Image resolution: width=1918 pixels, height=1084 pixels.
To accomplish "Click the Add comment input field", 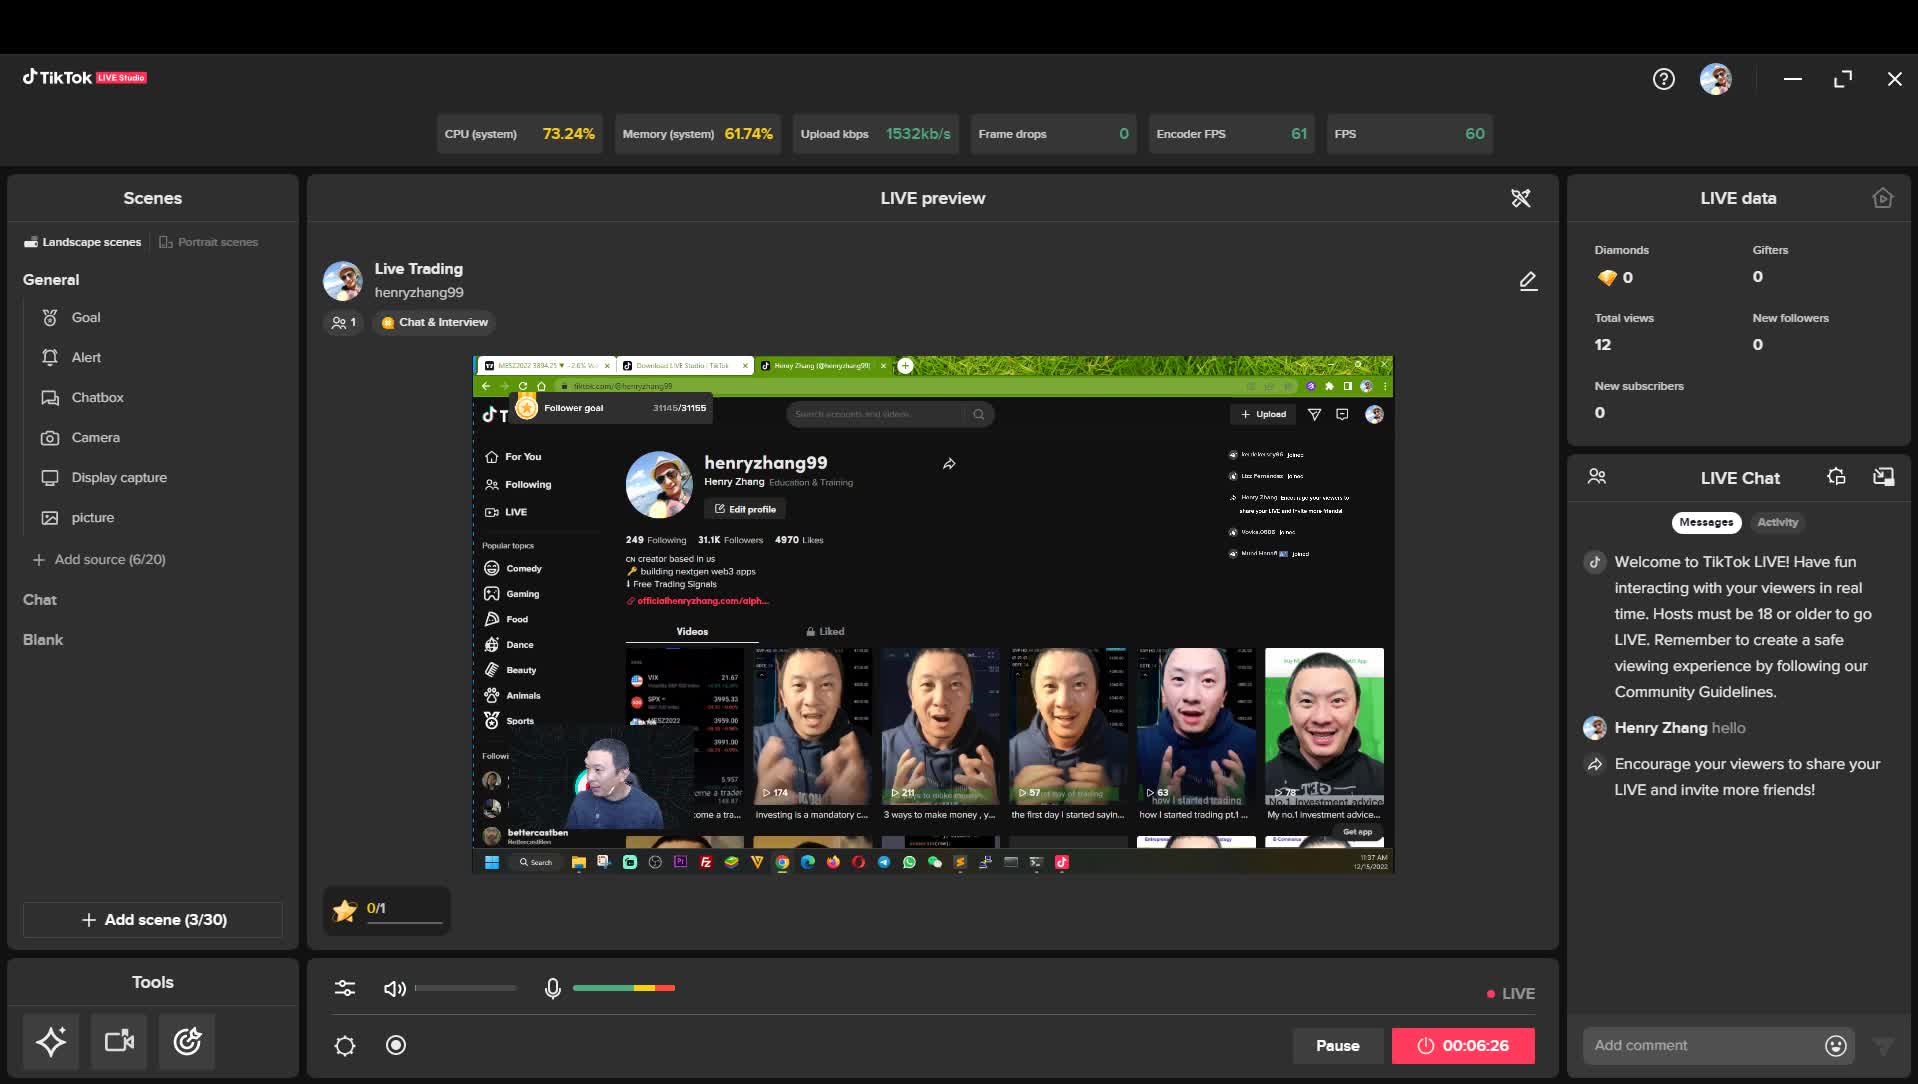I will click(1705, 1046).
